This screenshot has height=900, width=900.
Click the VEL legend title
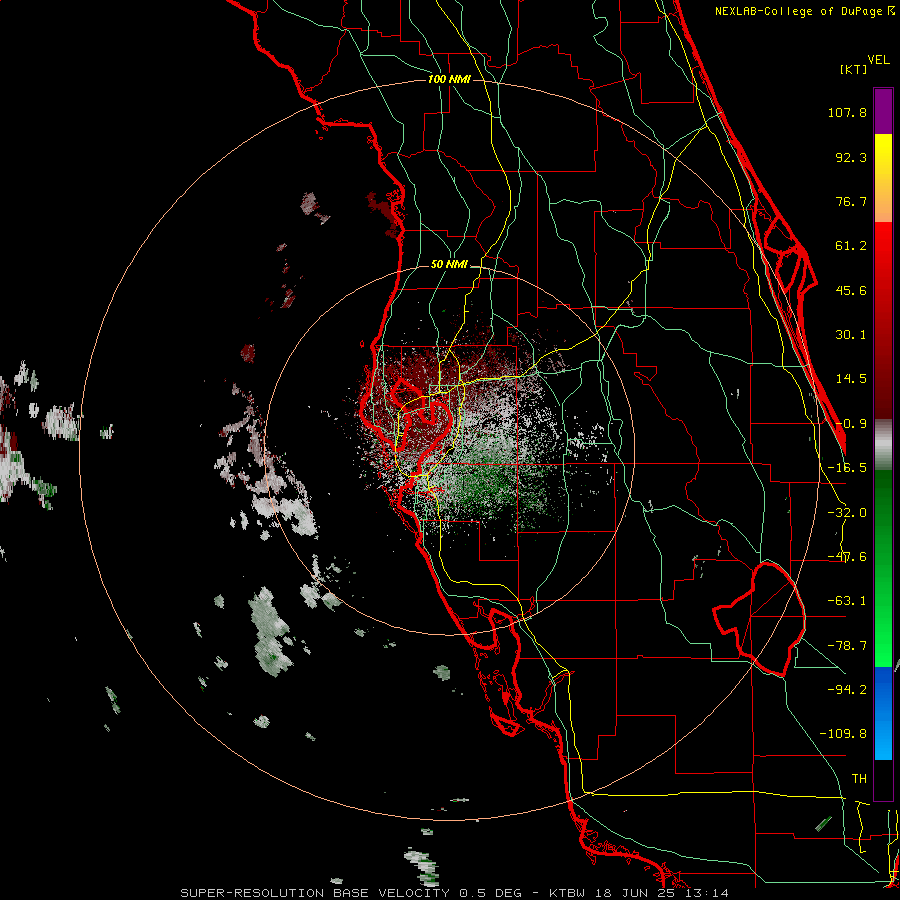tap(878, 60)
